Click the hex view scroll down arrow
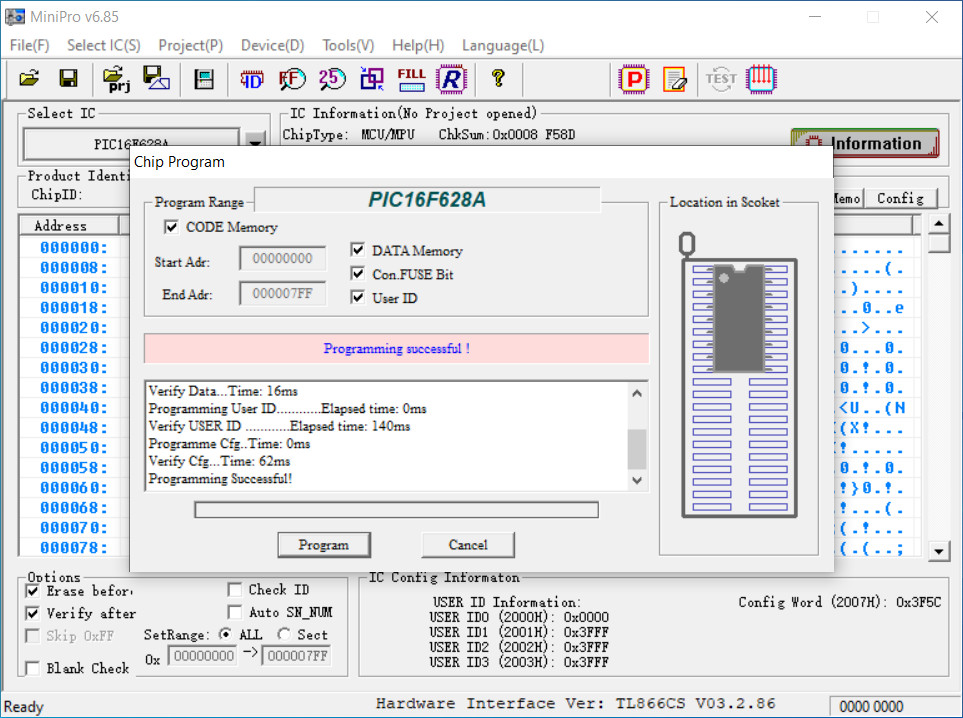 (x=938, y=551)
